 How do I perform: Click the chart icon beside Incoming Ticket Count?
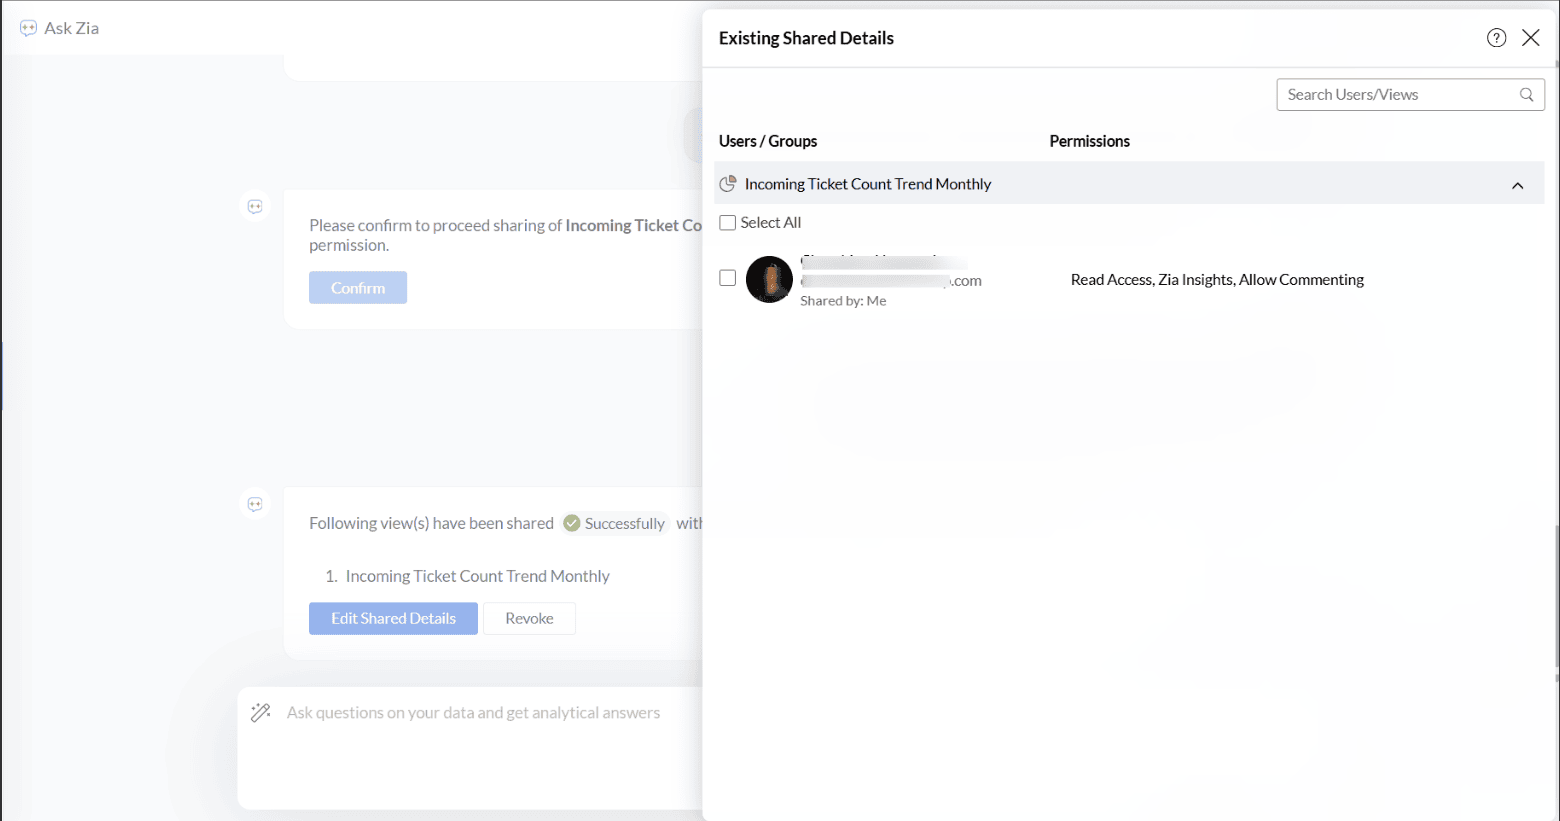(728, 184)
